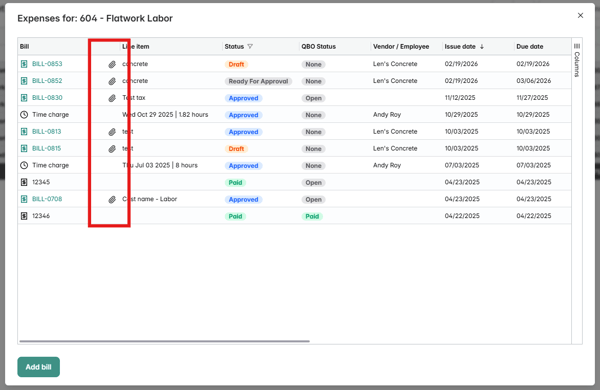This screenshot has height=390, width=600.
Task: Click Andy Roy on the Oct 29 time charge
Action: pos(387,114)
